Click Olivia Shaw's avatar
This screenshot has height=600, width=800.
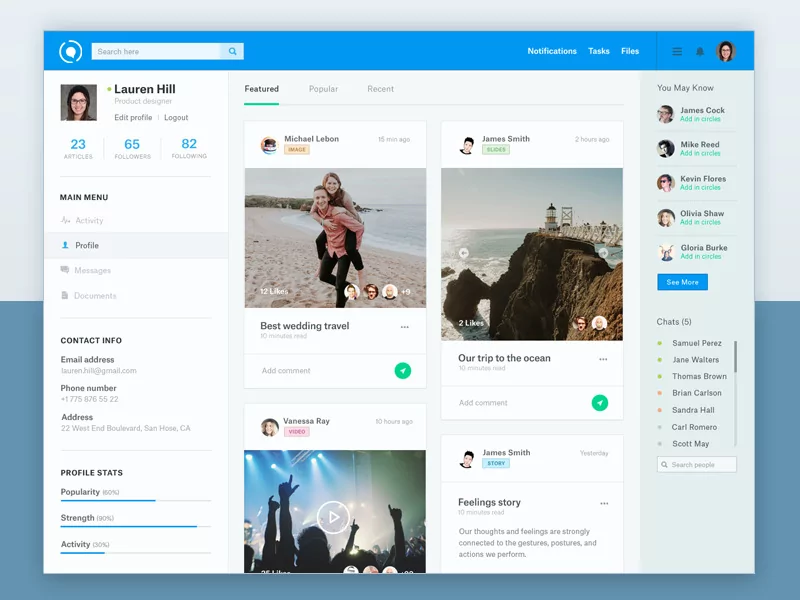pyautogui.click(x=665, y=217)
